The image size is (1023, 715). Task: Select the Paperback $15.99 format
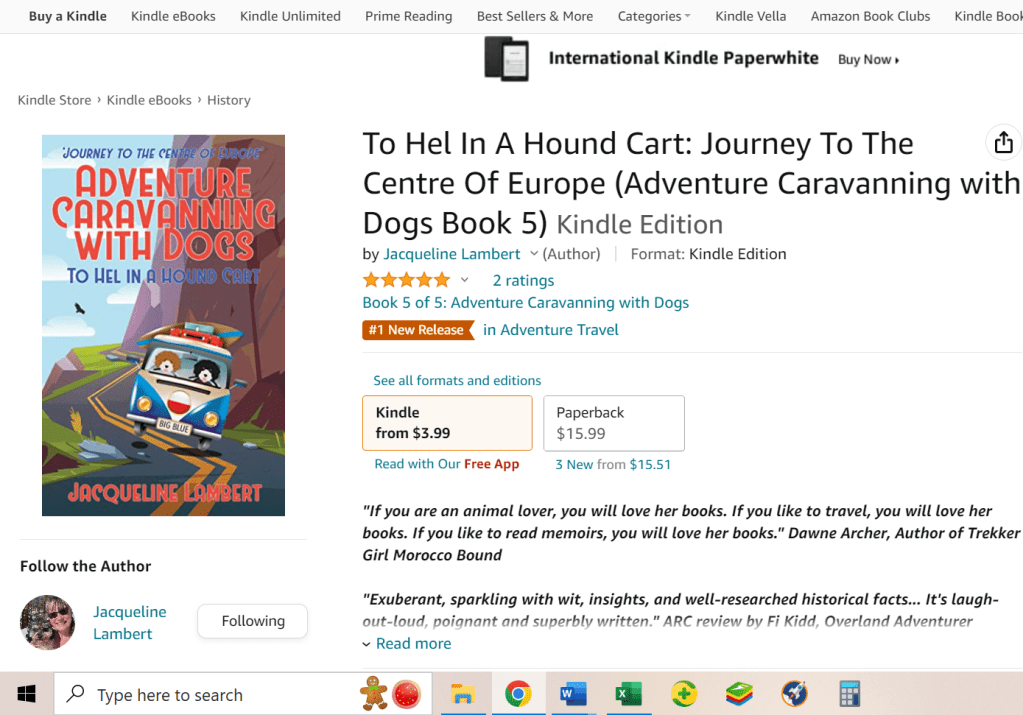613,423
